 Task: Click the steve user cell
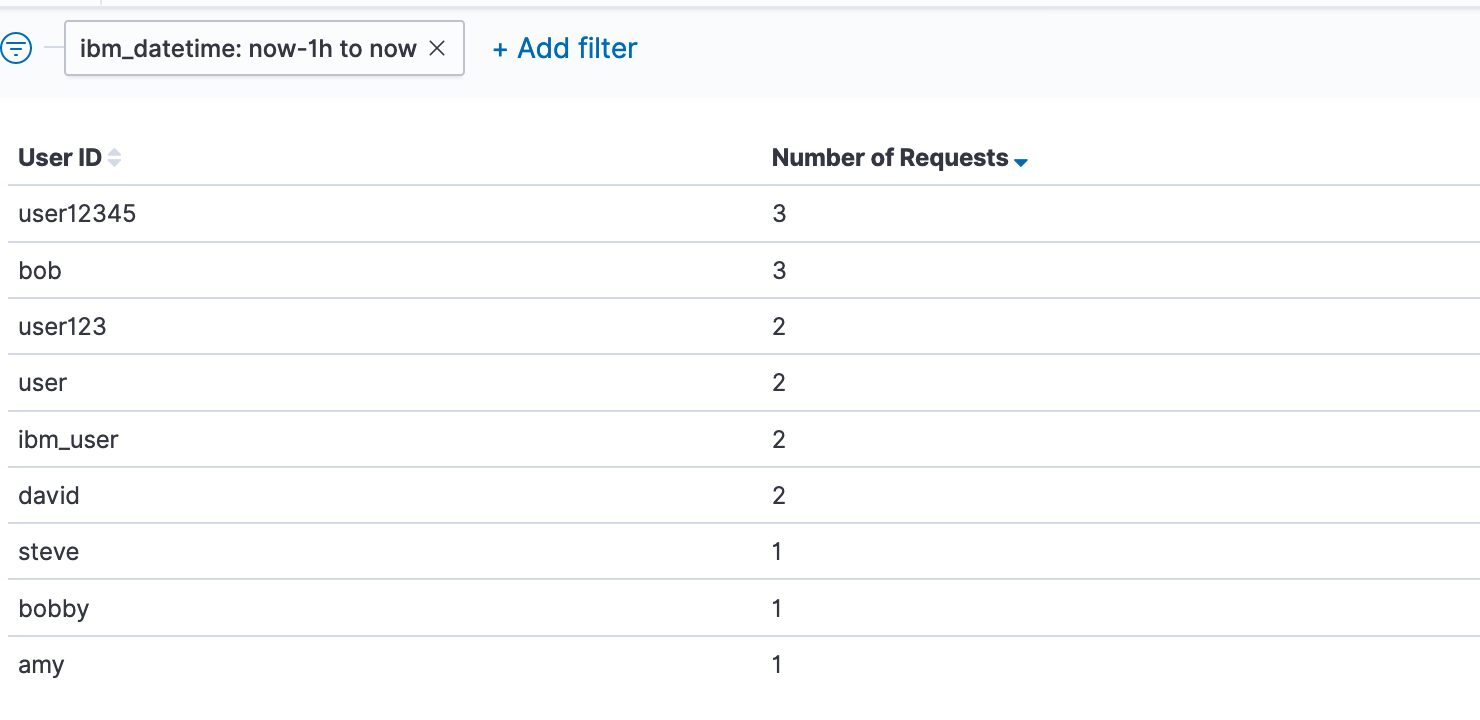[x=48, y=551]
